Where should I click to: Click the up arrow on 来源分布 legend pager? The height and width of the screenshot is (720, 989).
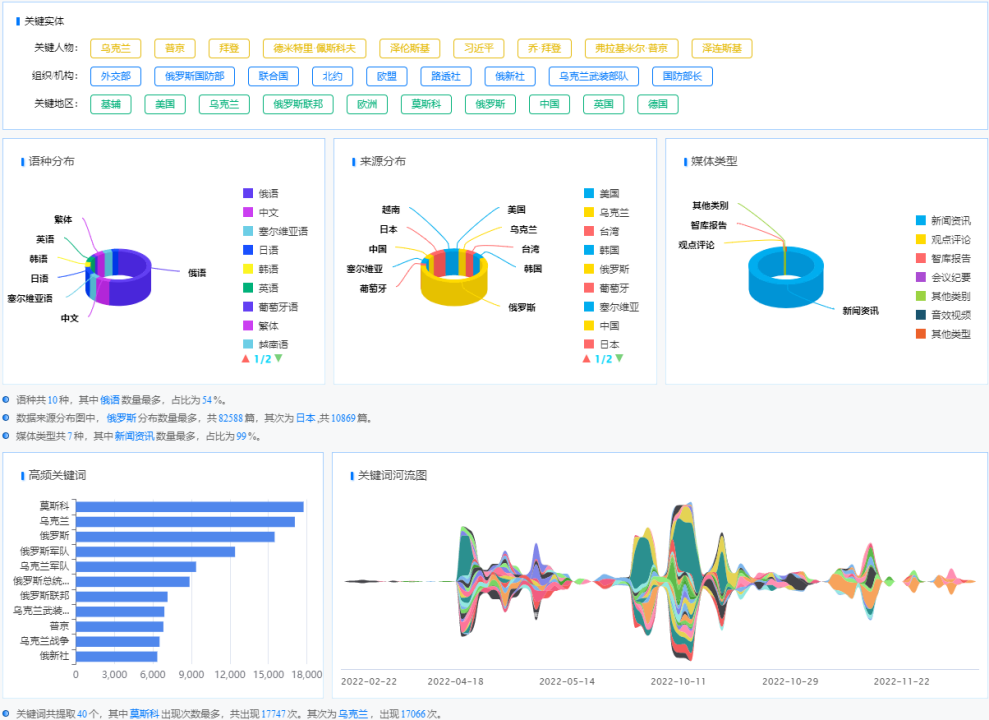586,358
